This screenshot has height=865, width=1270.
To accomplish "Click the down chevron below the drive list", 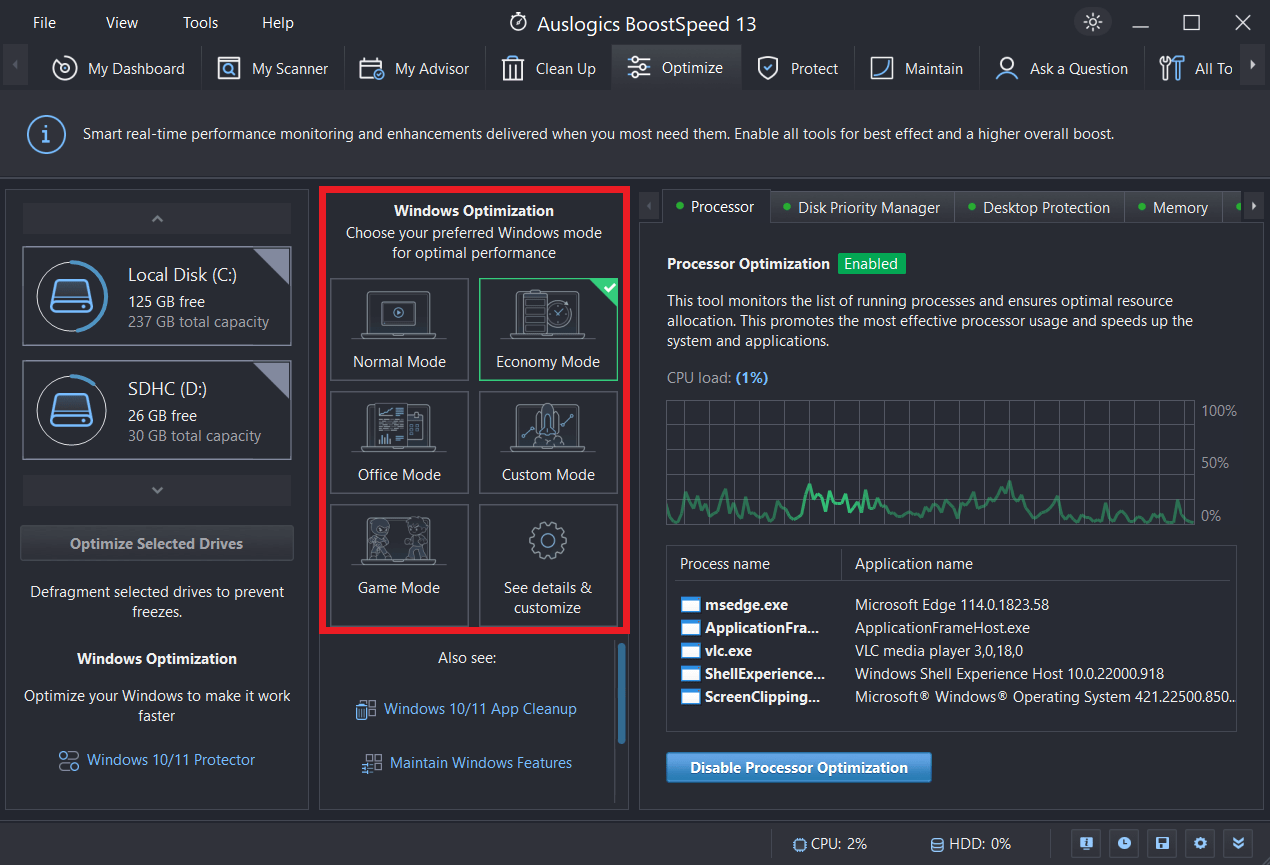I will point(157,490).
